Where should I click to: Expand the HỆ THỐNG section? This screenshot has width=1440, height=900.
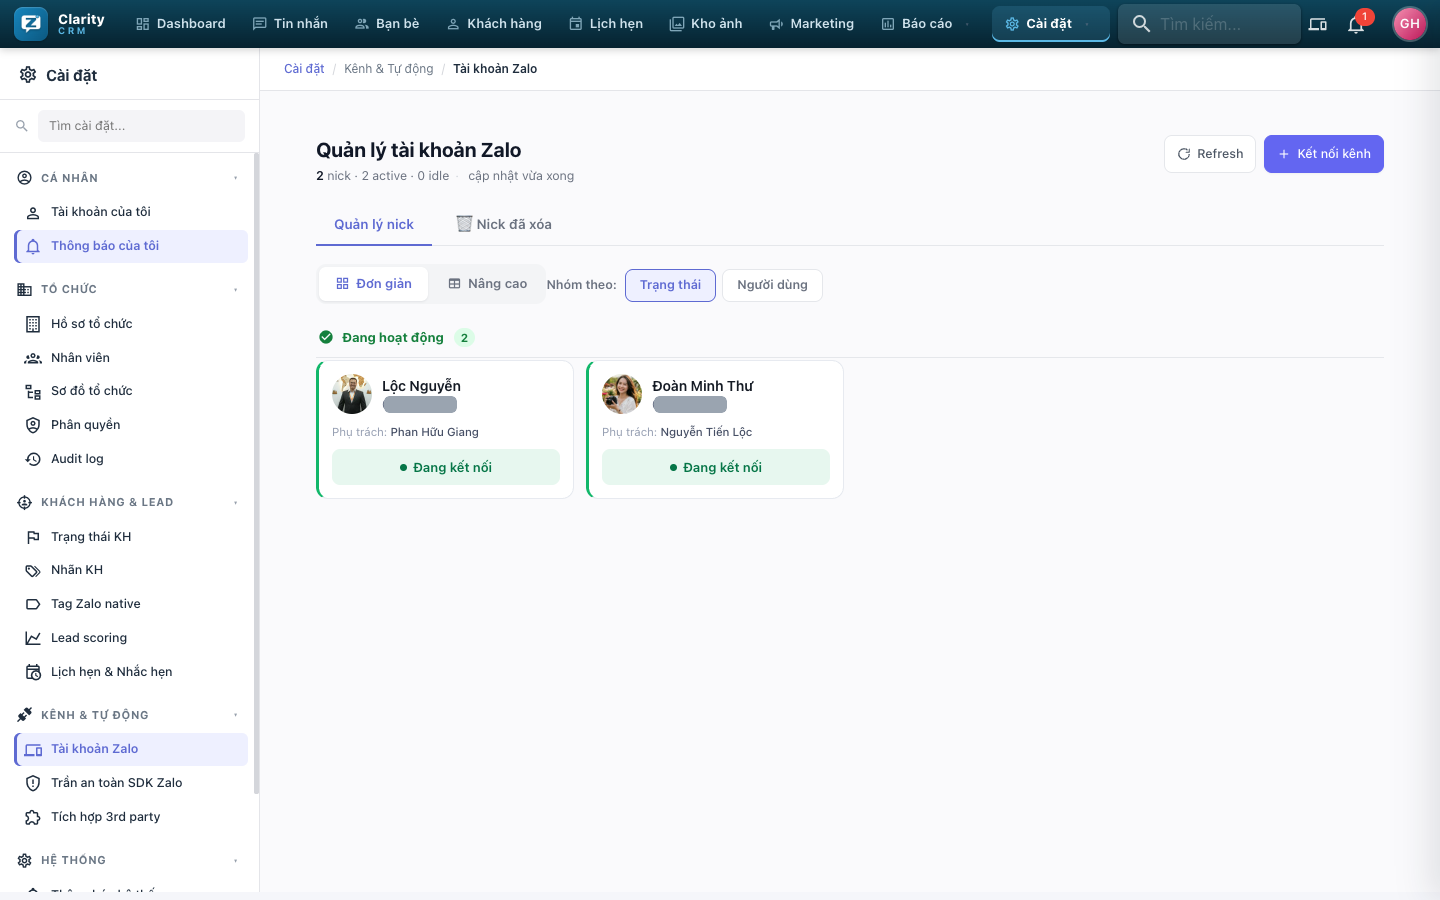(236, 860)
